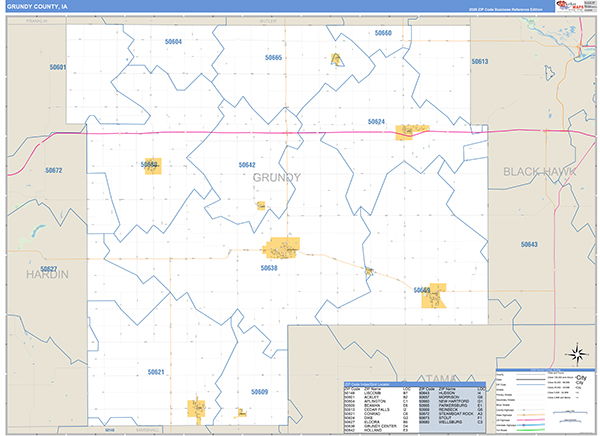Image resolution: width=600 pixels, height=436 pixels.
Task: Select ZIP code label 50660
Action: (383, 33)
